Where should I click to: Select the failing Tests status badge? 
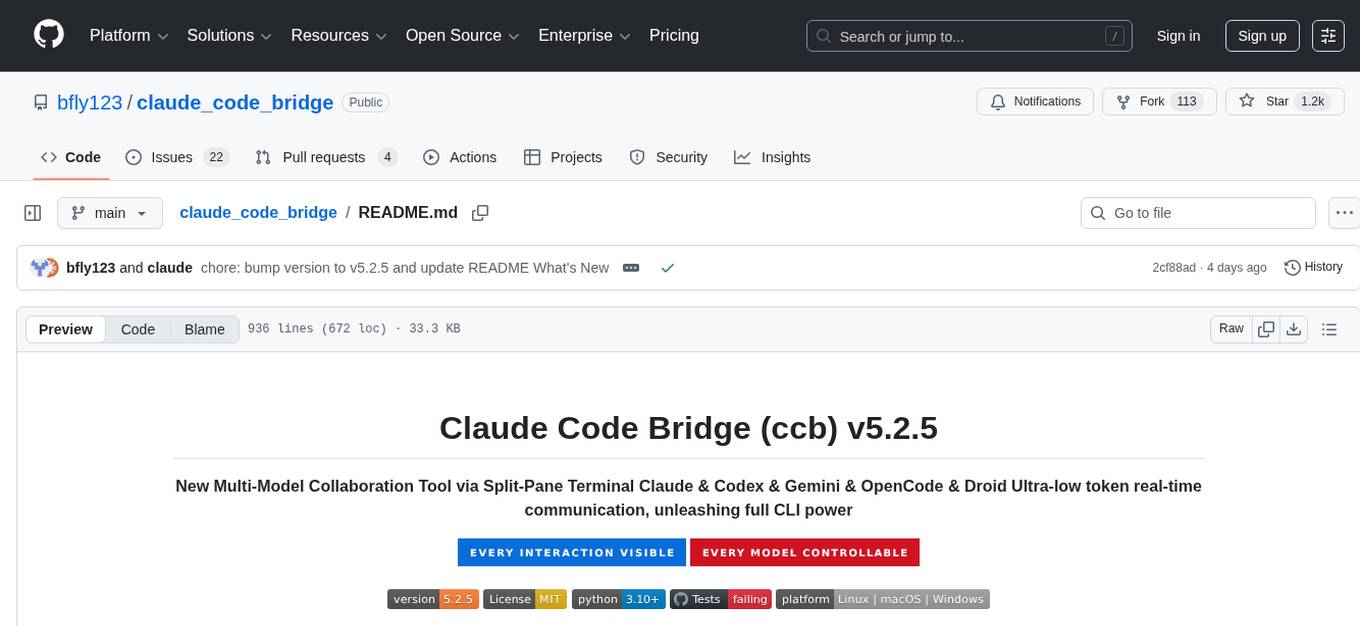click(720, 599)
